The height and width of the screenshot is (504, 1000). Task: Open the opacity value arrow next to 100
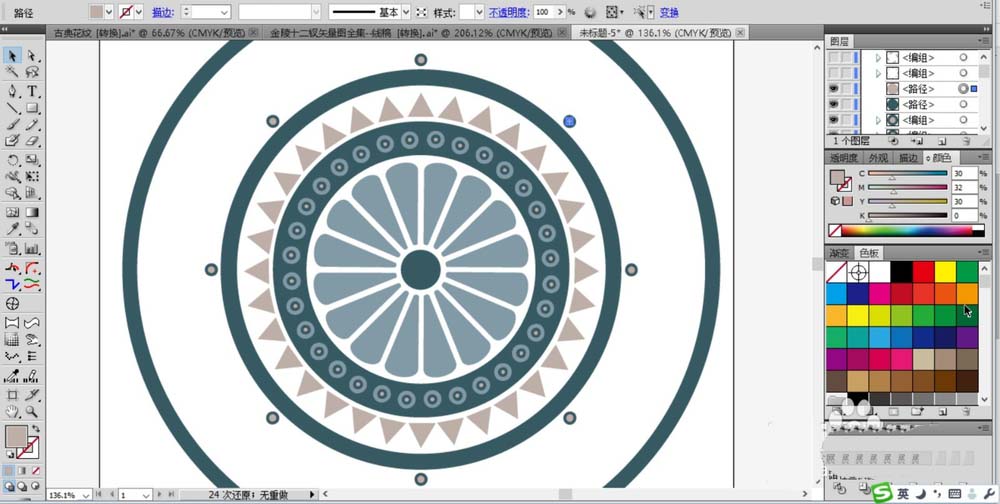point(560,12)
